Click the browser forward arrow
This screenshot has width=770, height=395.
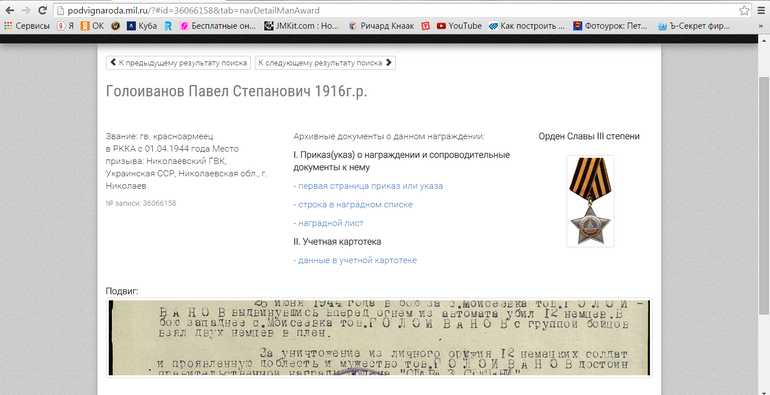[x=26, y=10]
